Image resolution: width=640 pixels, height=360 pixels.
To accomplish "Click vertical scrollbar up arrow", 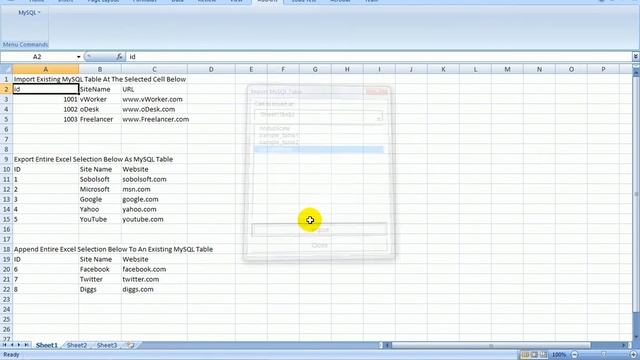I will tap(636, 73).
